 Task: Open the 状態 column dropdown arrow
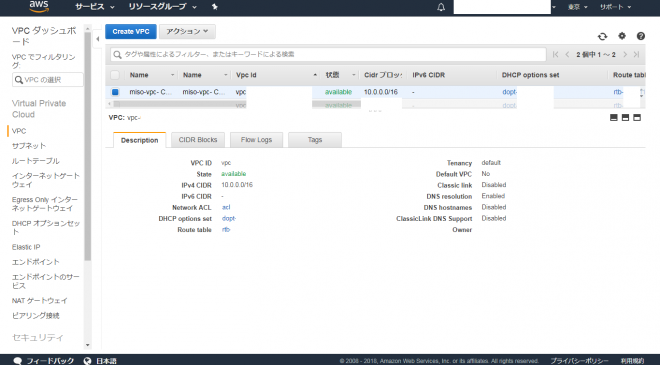pyautogui.click(x=354, y=75)
